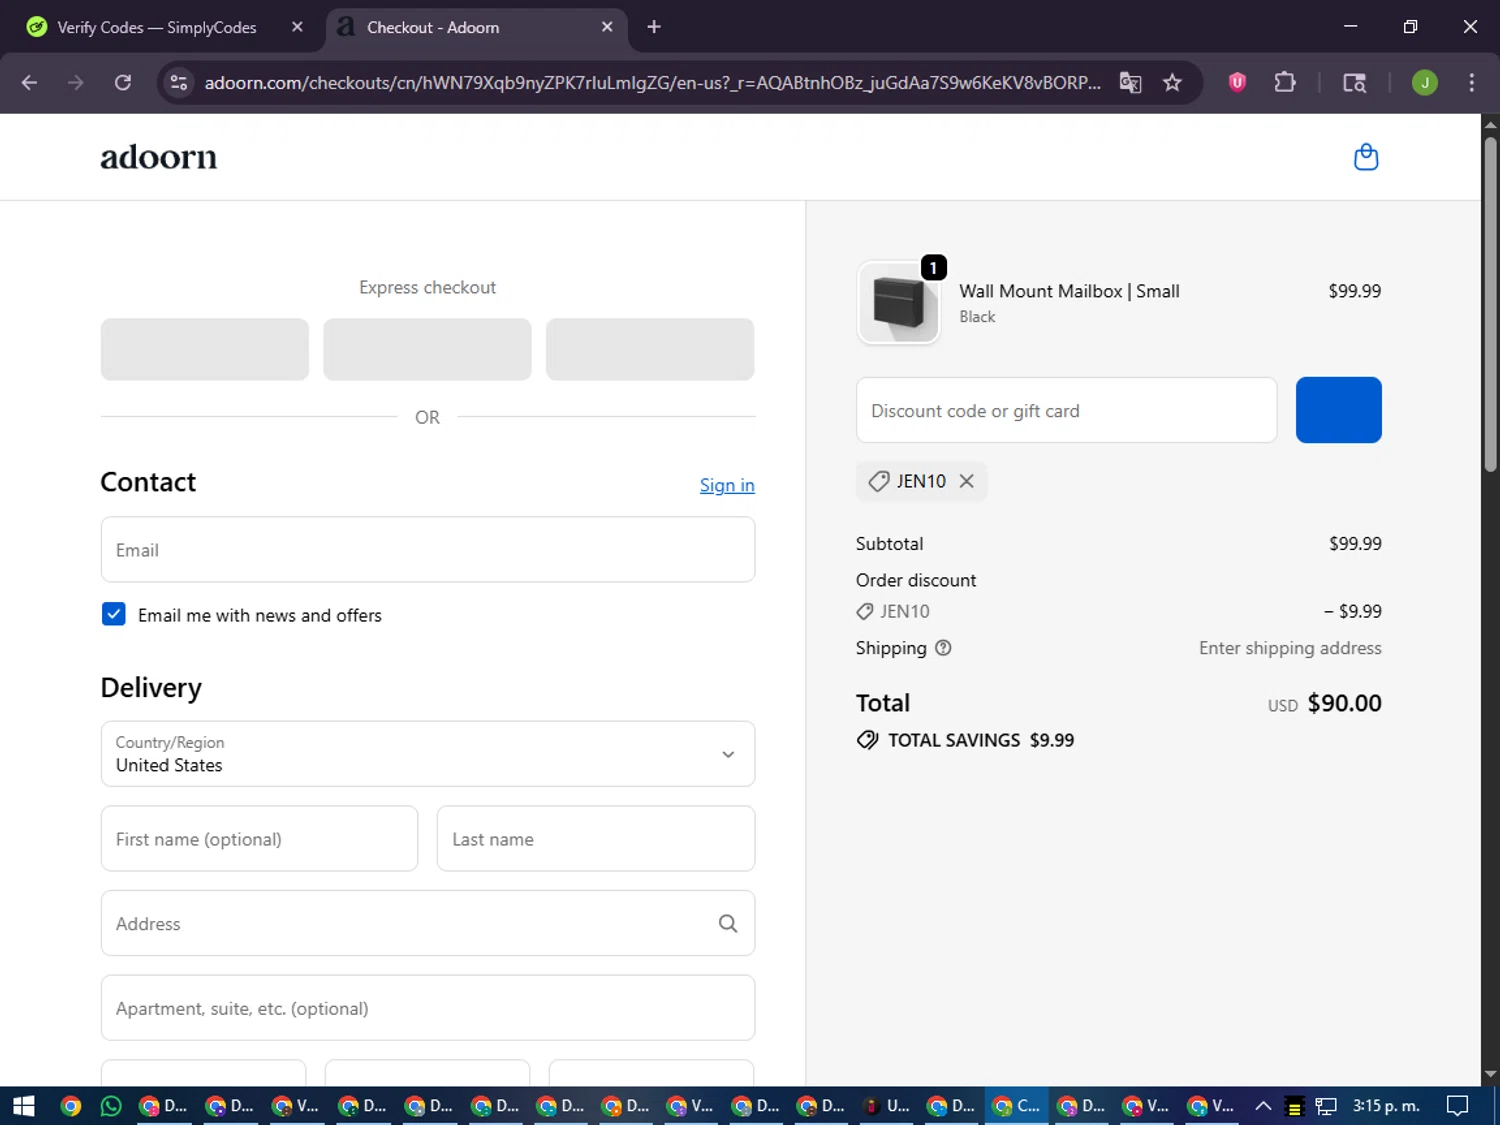This screenshot has height=1125, width=1500.
Task: Bookmark this page with the star icon
Action: pyautogui.click(x=1172, y=83)
